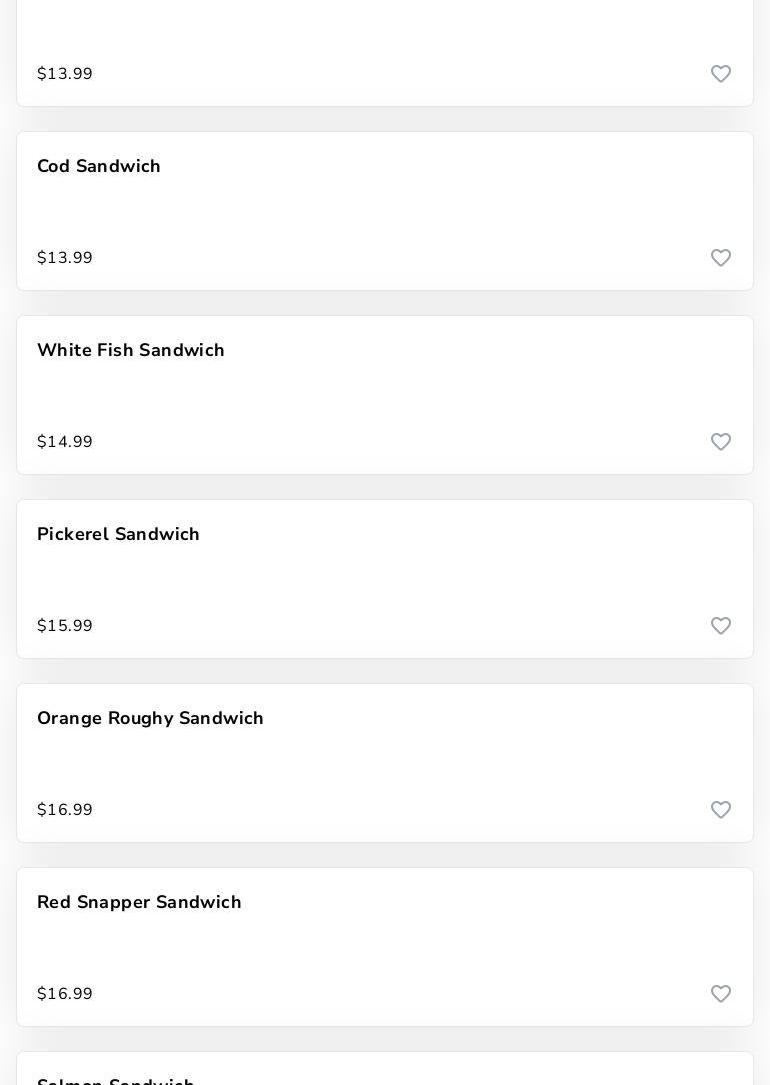Select the $15.99 Pickerel price
The image size is (770, 1085).
pos(65,626)
